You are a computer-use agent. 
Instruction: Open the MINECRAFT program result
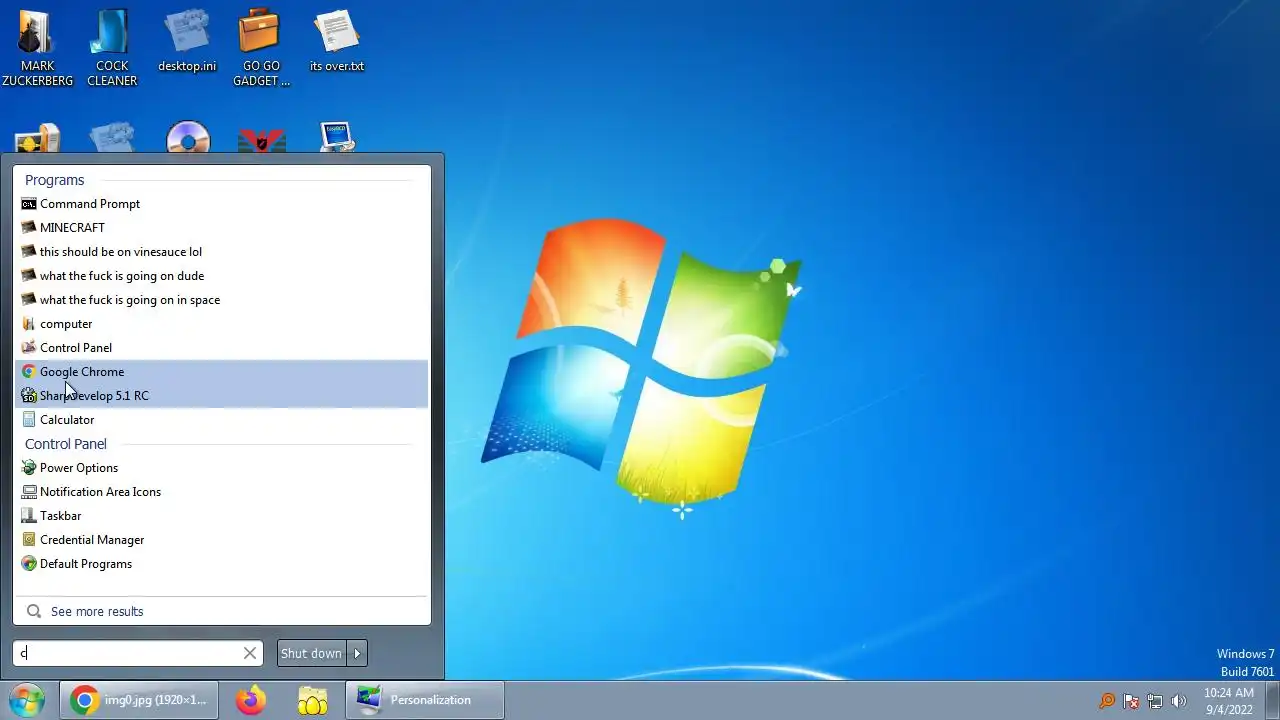tap(222, 228)
